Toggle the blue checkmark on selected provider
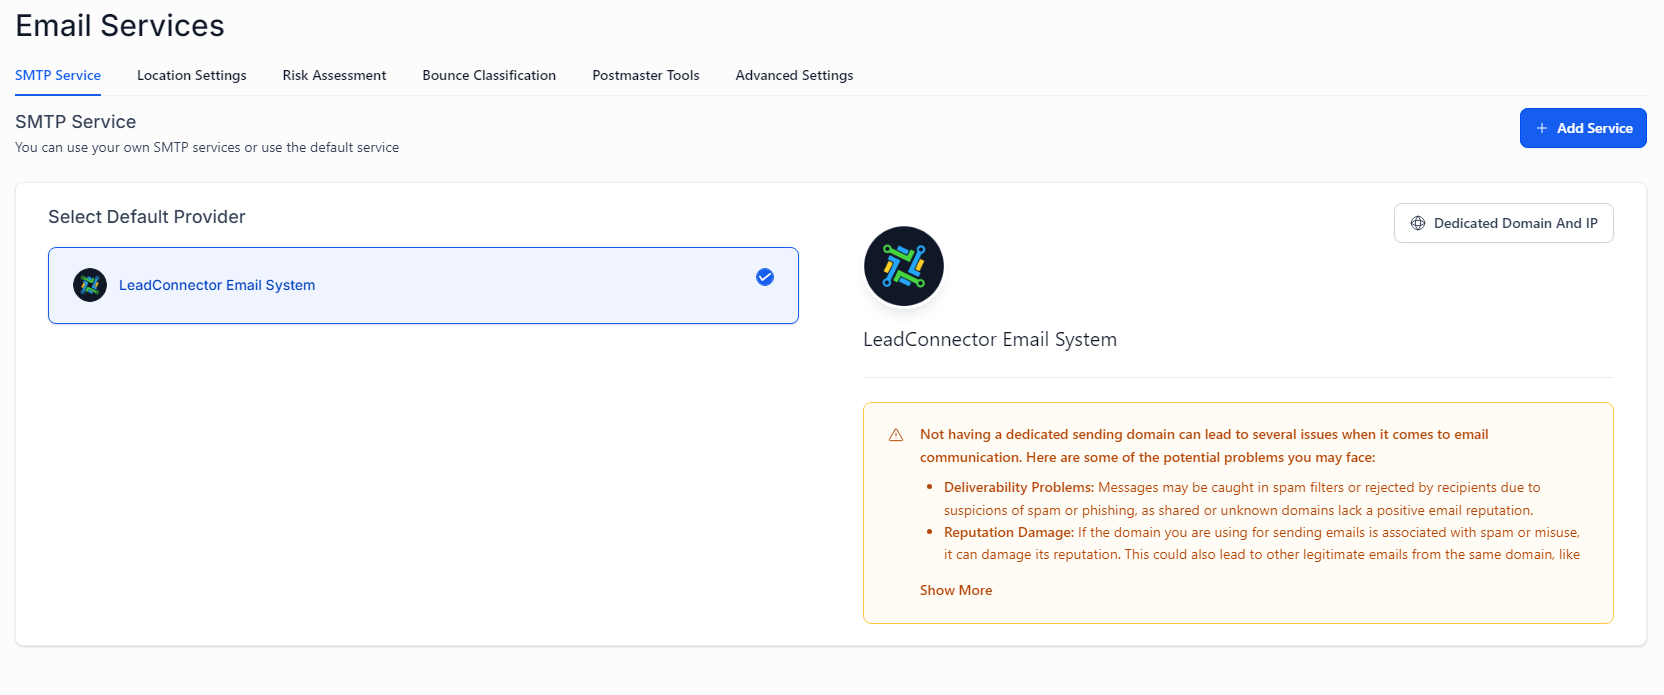The image size is (1664, 695). 764,277
